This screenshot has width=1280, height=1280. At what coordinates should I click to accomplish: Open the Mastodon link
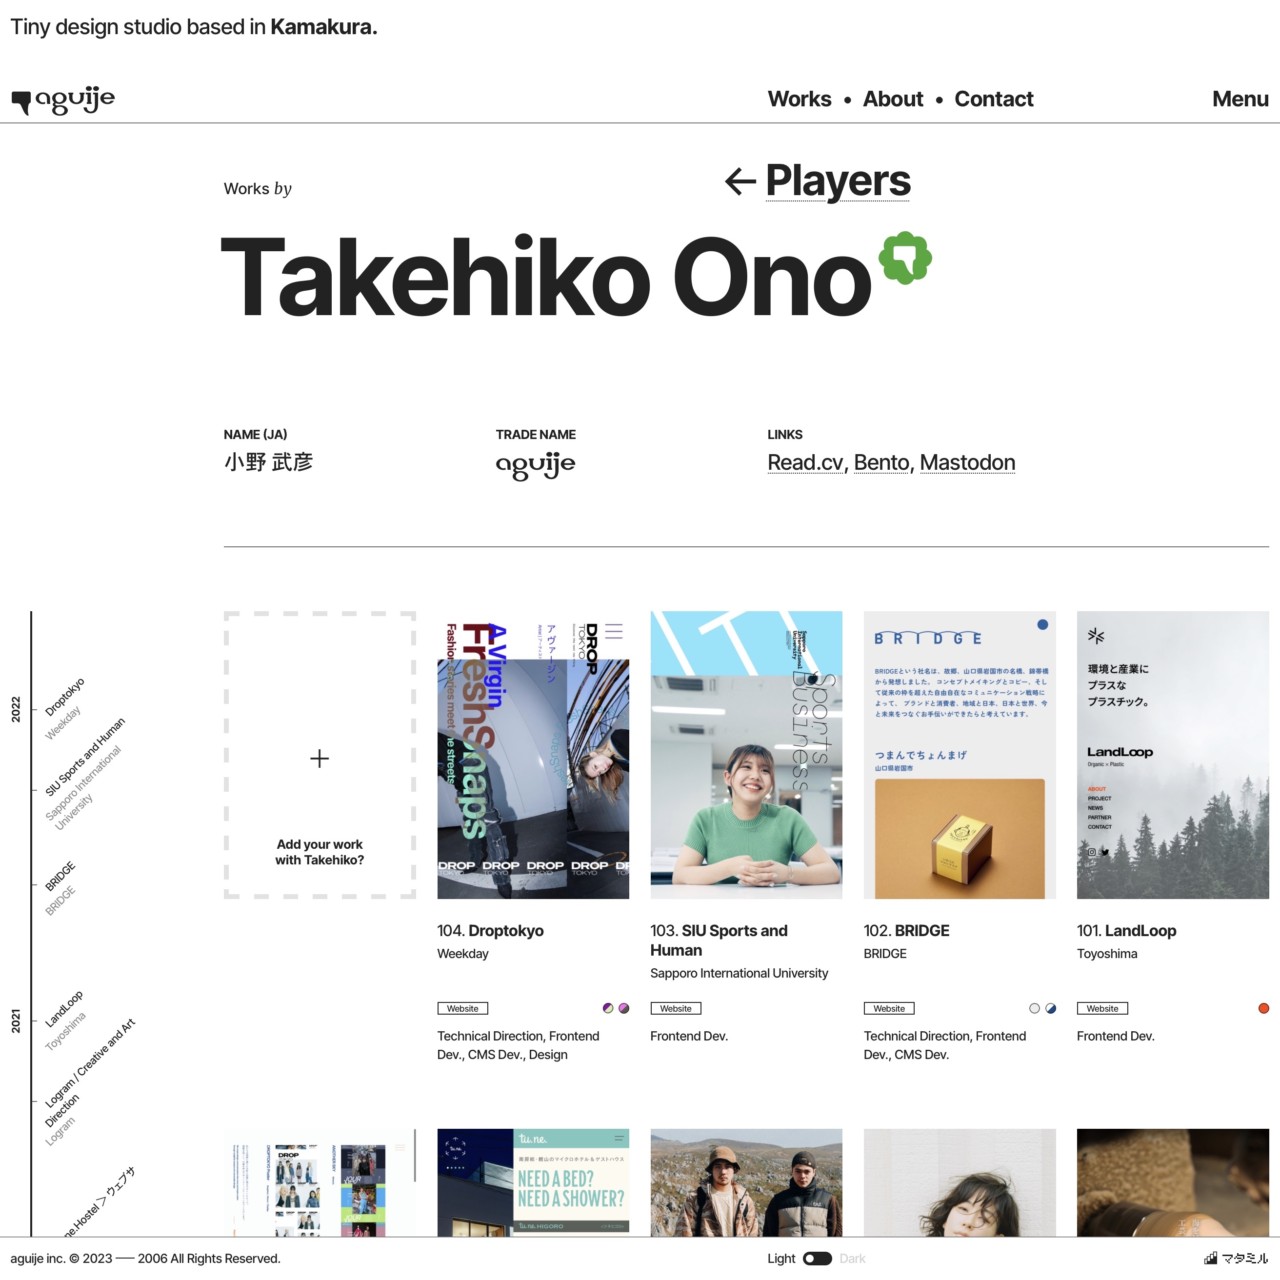tap(967, 463)
